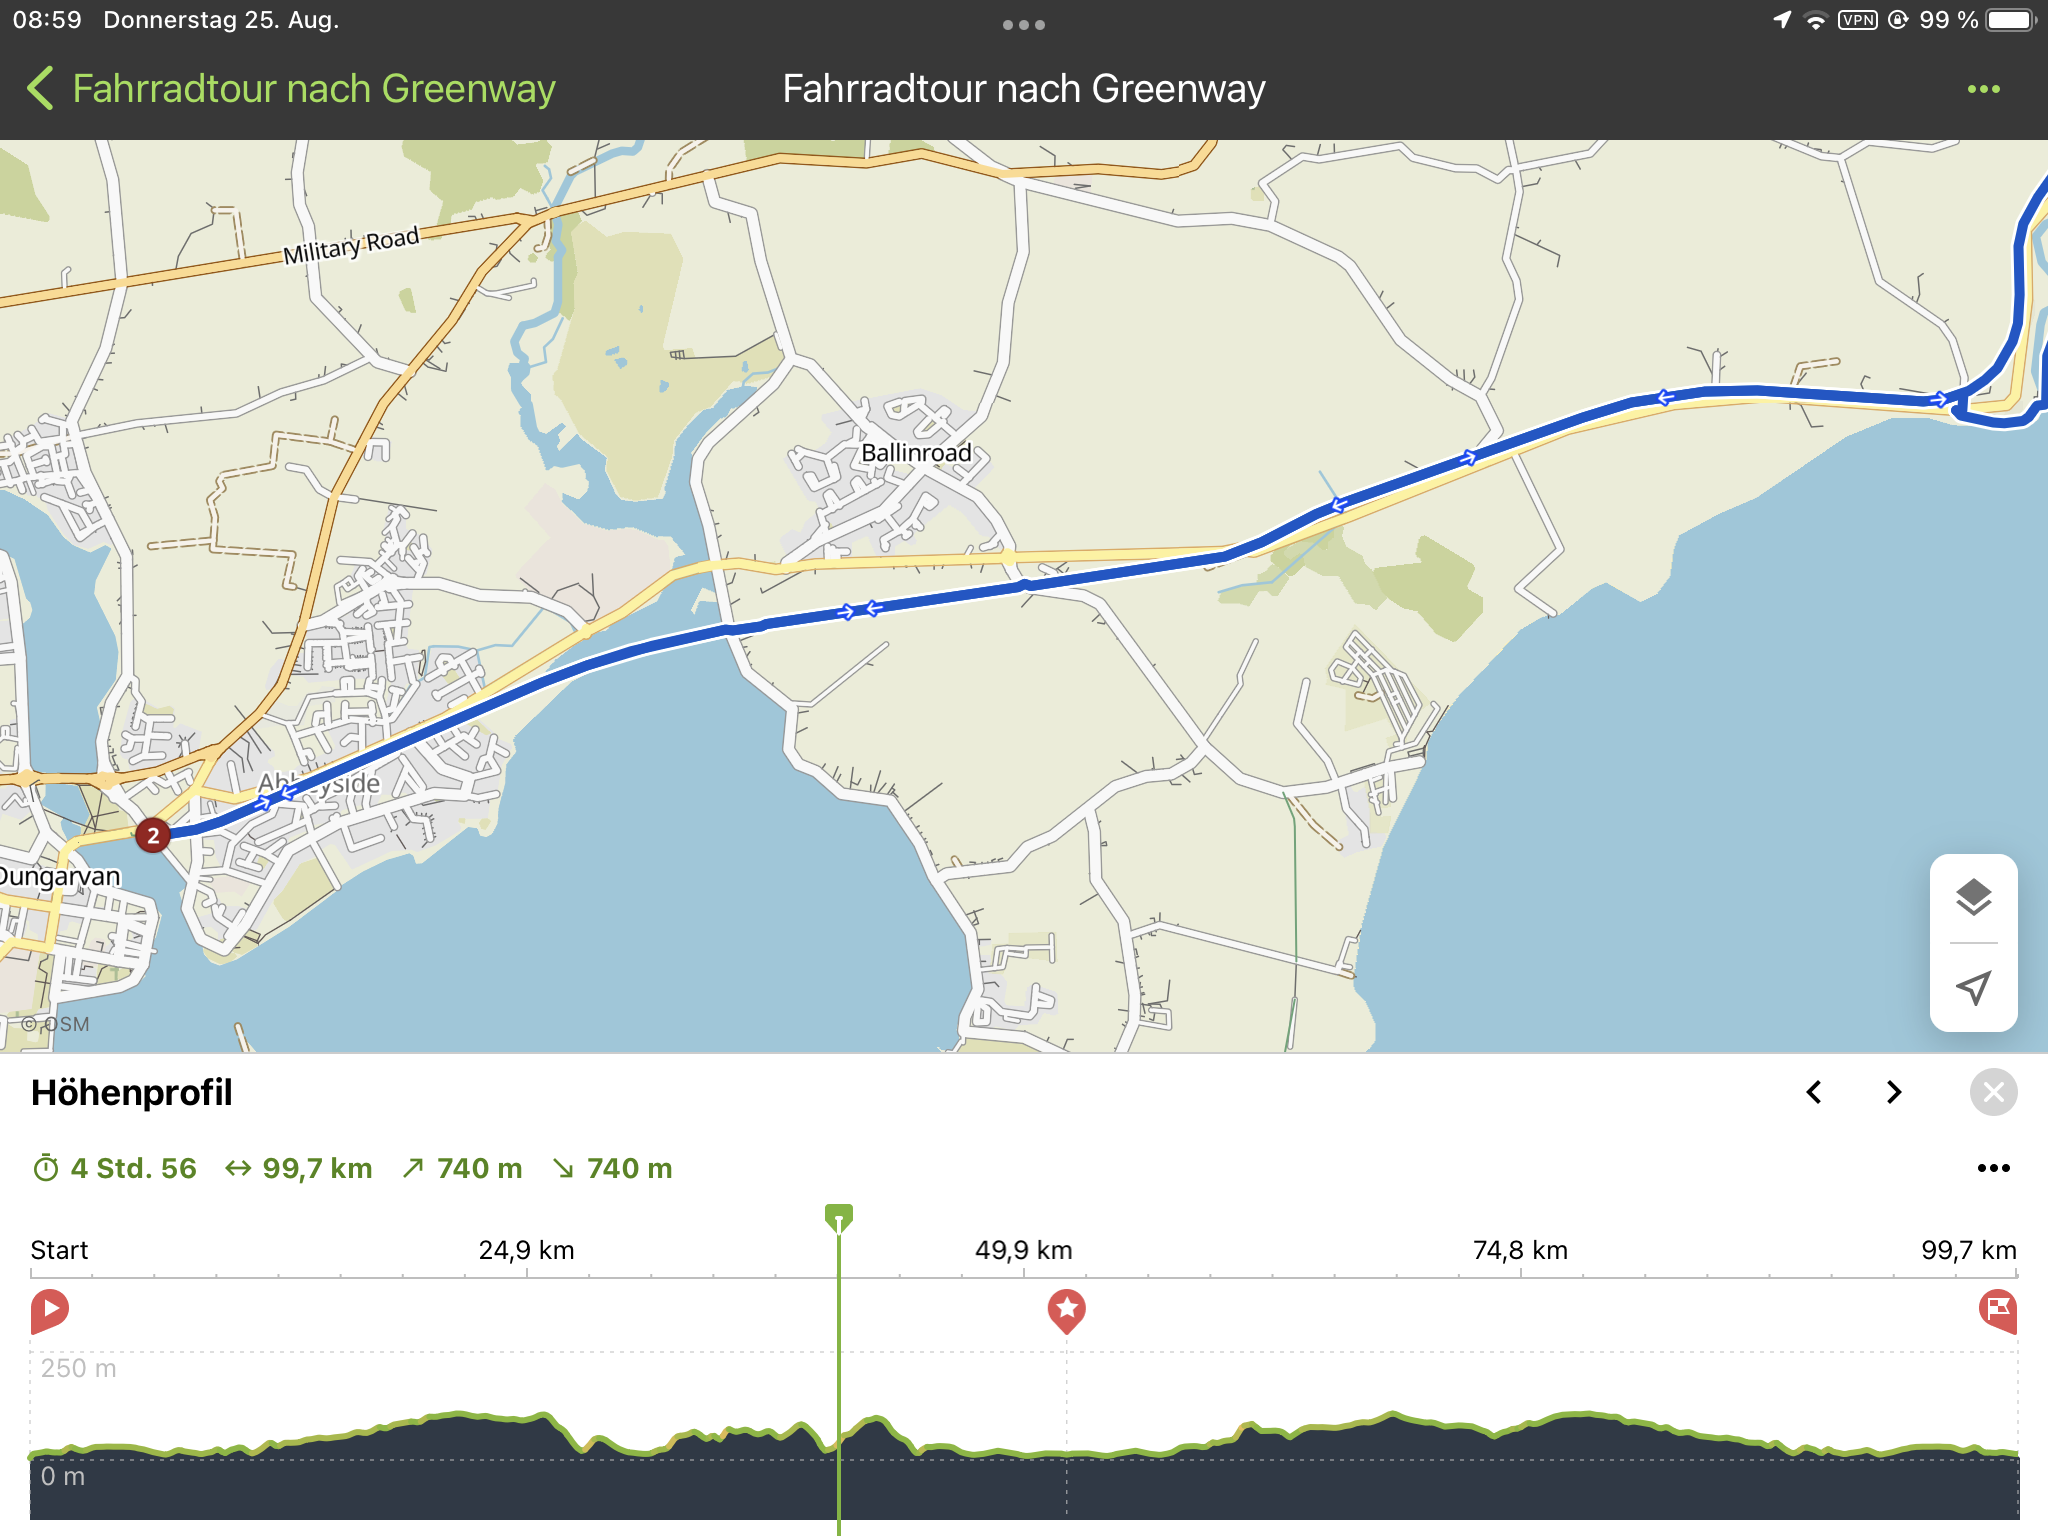Open elevation profile options ellipsis
The height and width of the screenshot is (1536, 2048).
1993,1168
